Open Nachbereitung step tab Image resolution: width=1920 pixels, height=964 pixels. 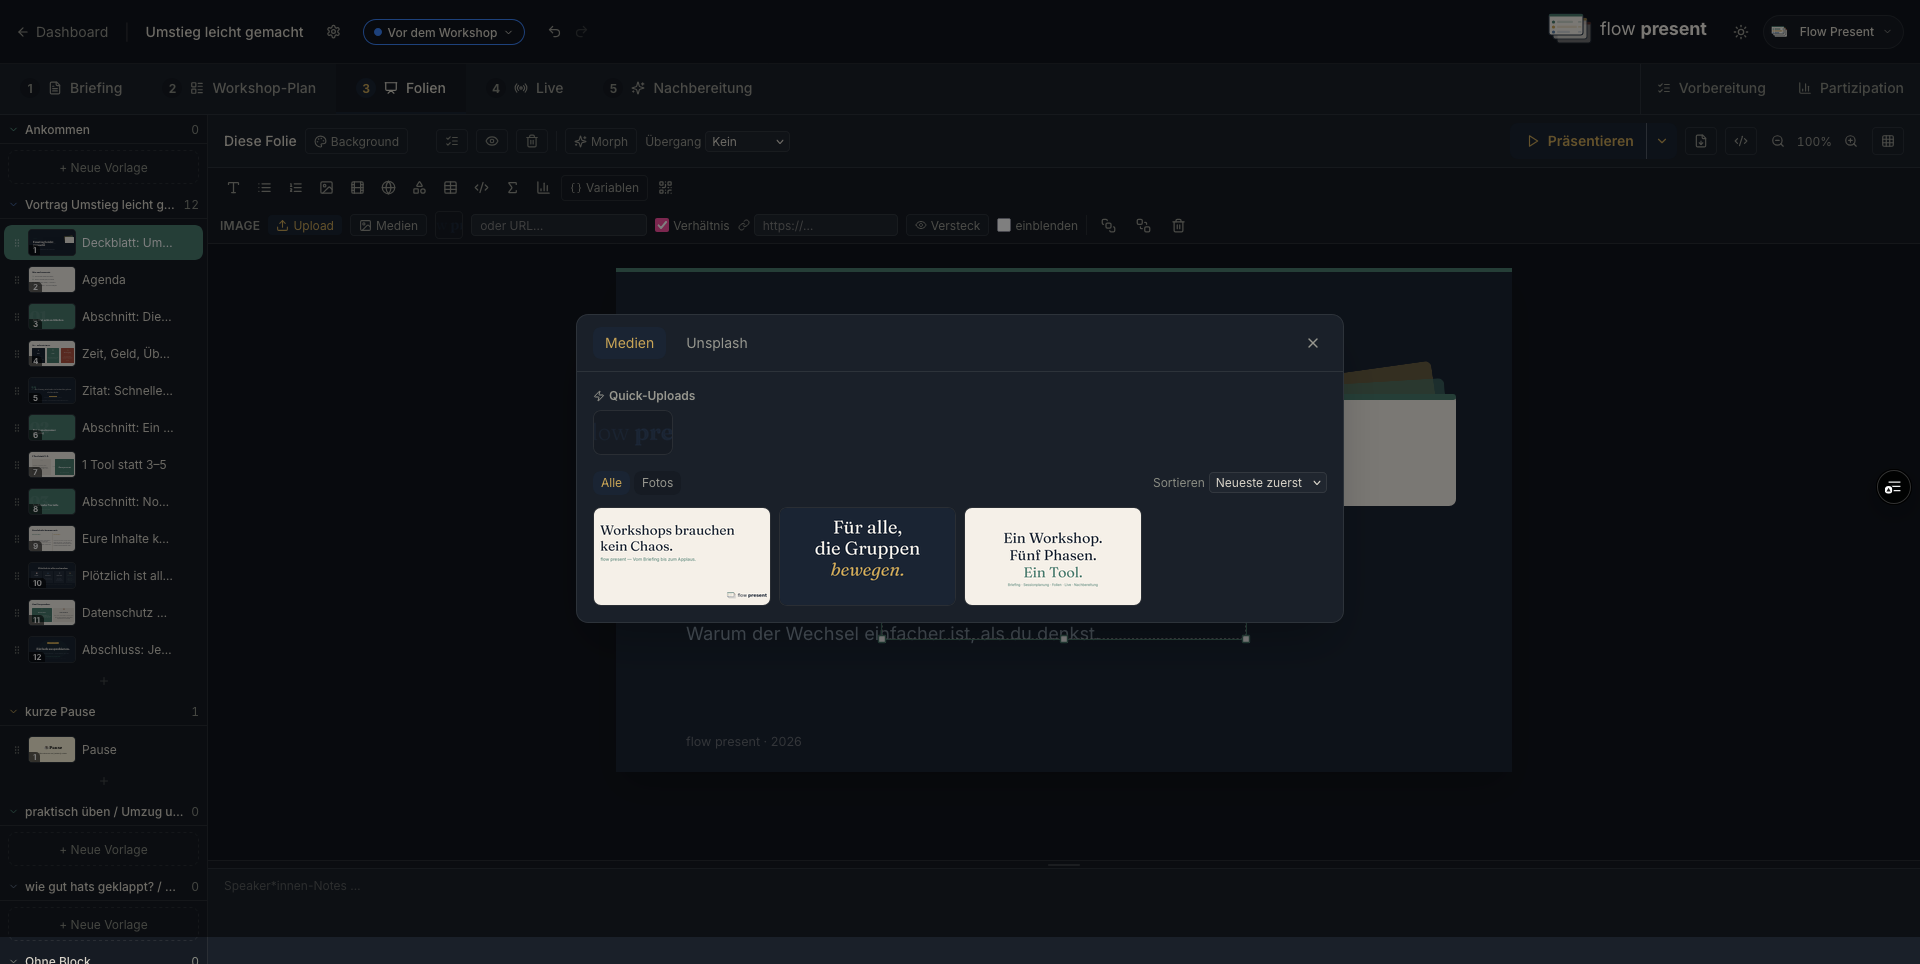[x=679, y=88]
